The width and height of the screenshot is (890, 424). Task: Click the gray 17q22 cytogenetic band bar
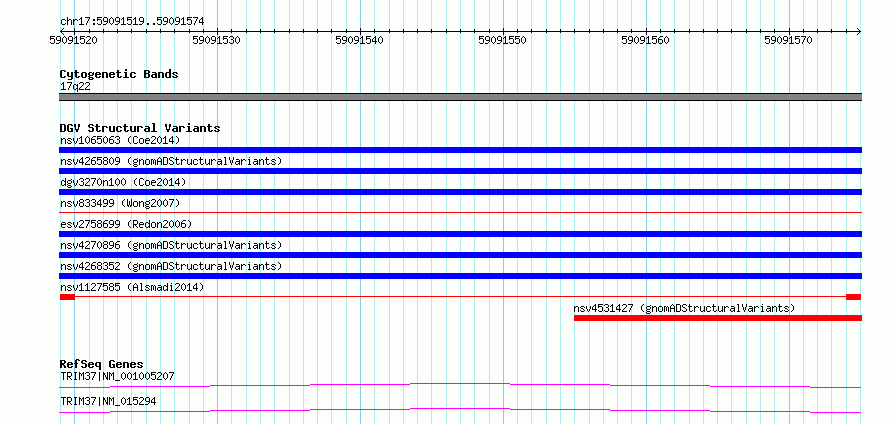[x=460, y=97]
